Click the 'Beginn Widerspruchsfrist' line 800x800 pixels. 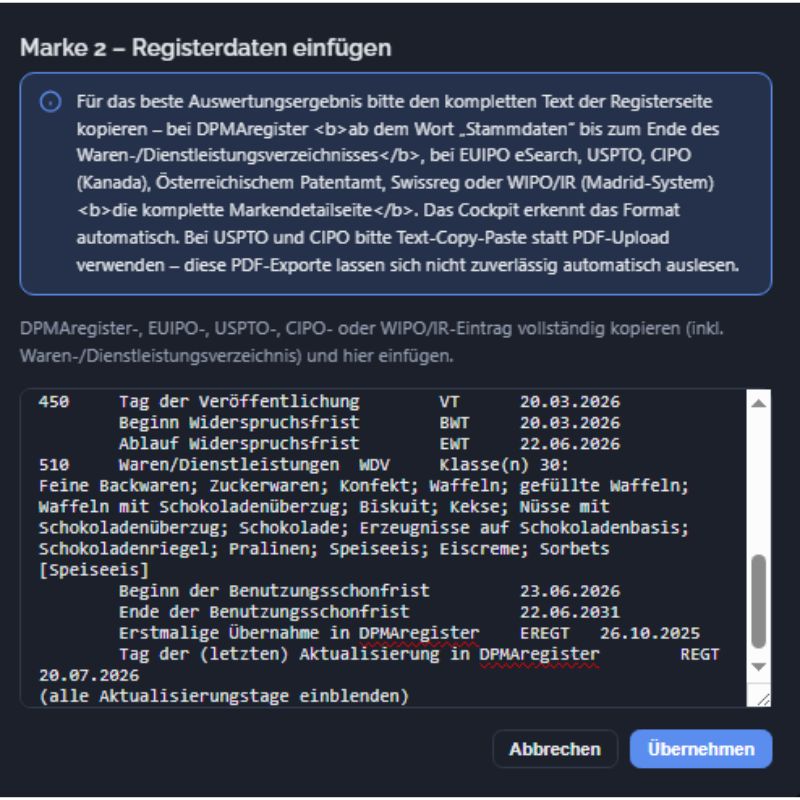(x=239, y=422)
